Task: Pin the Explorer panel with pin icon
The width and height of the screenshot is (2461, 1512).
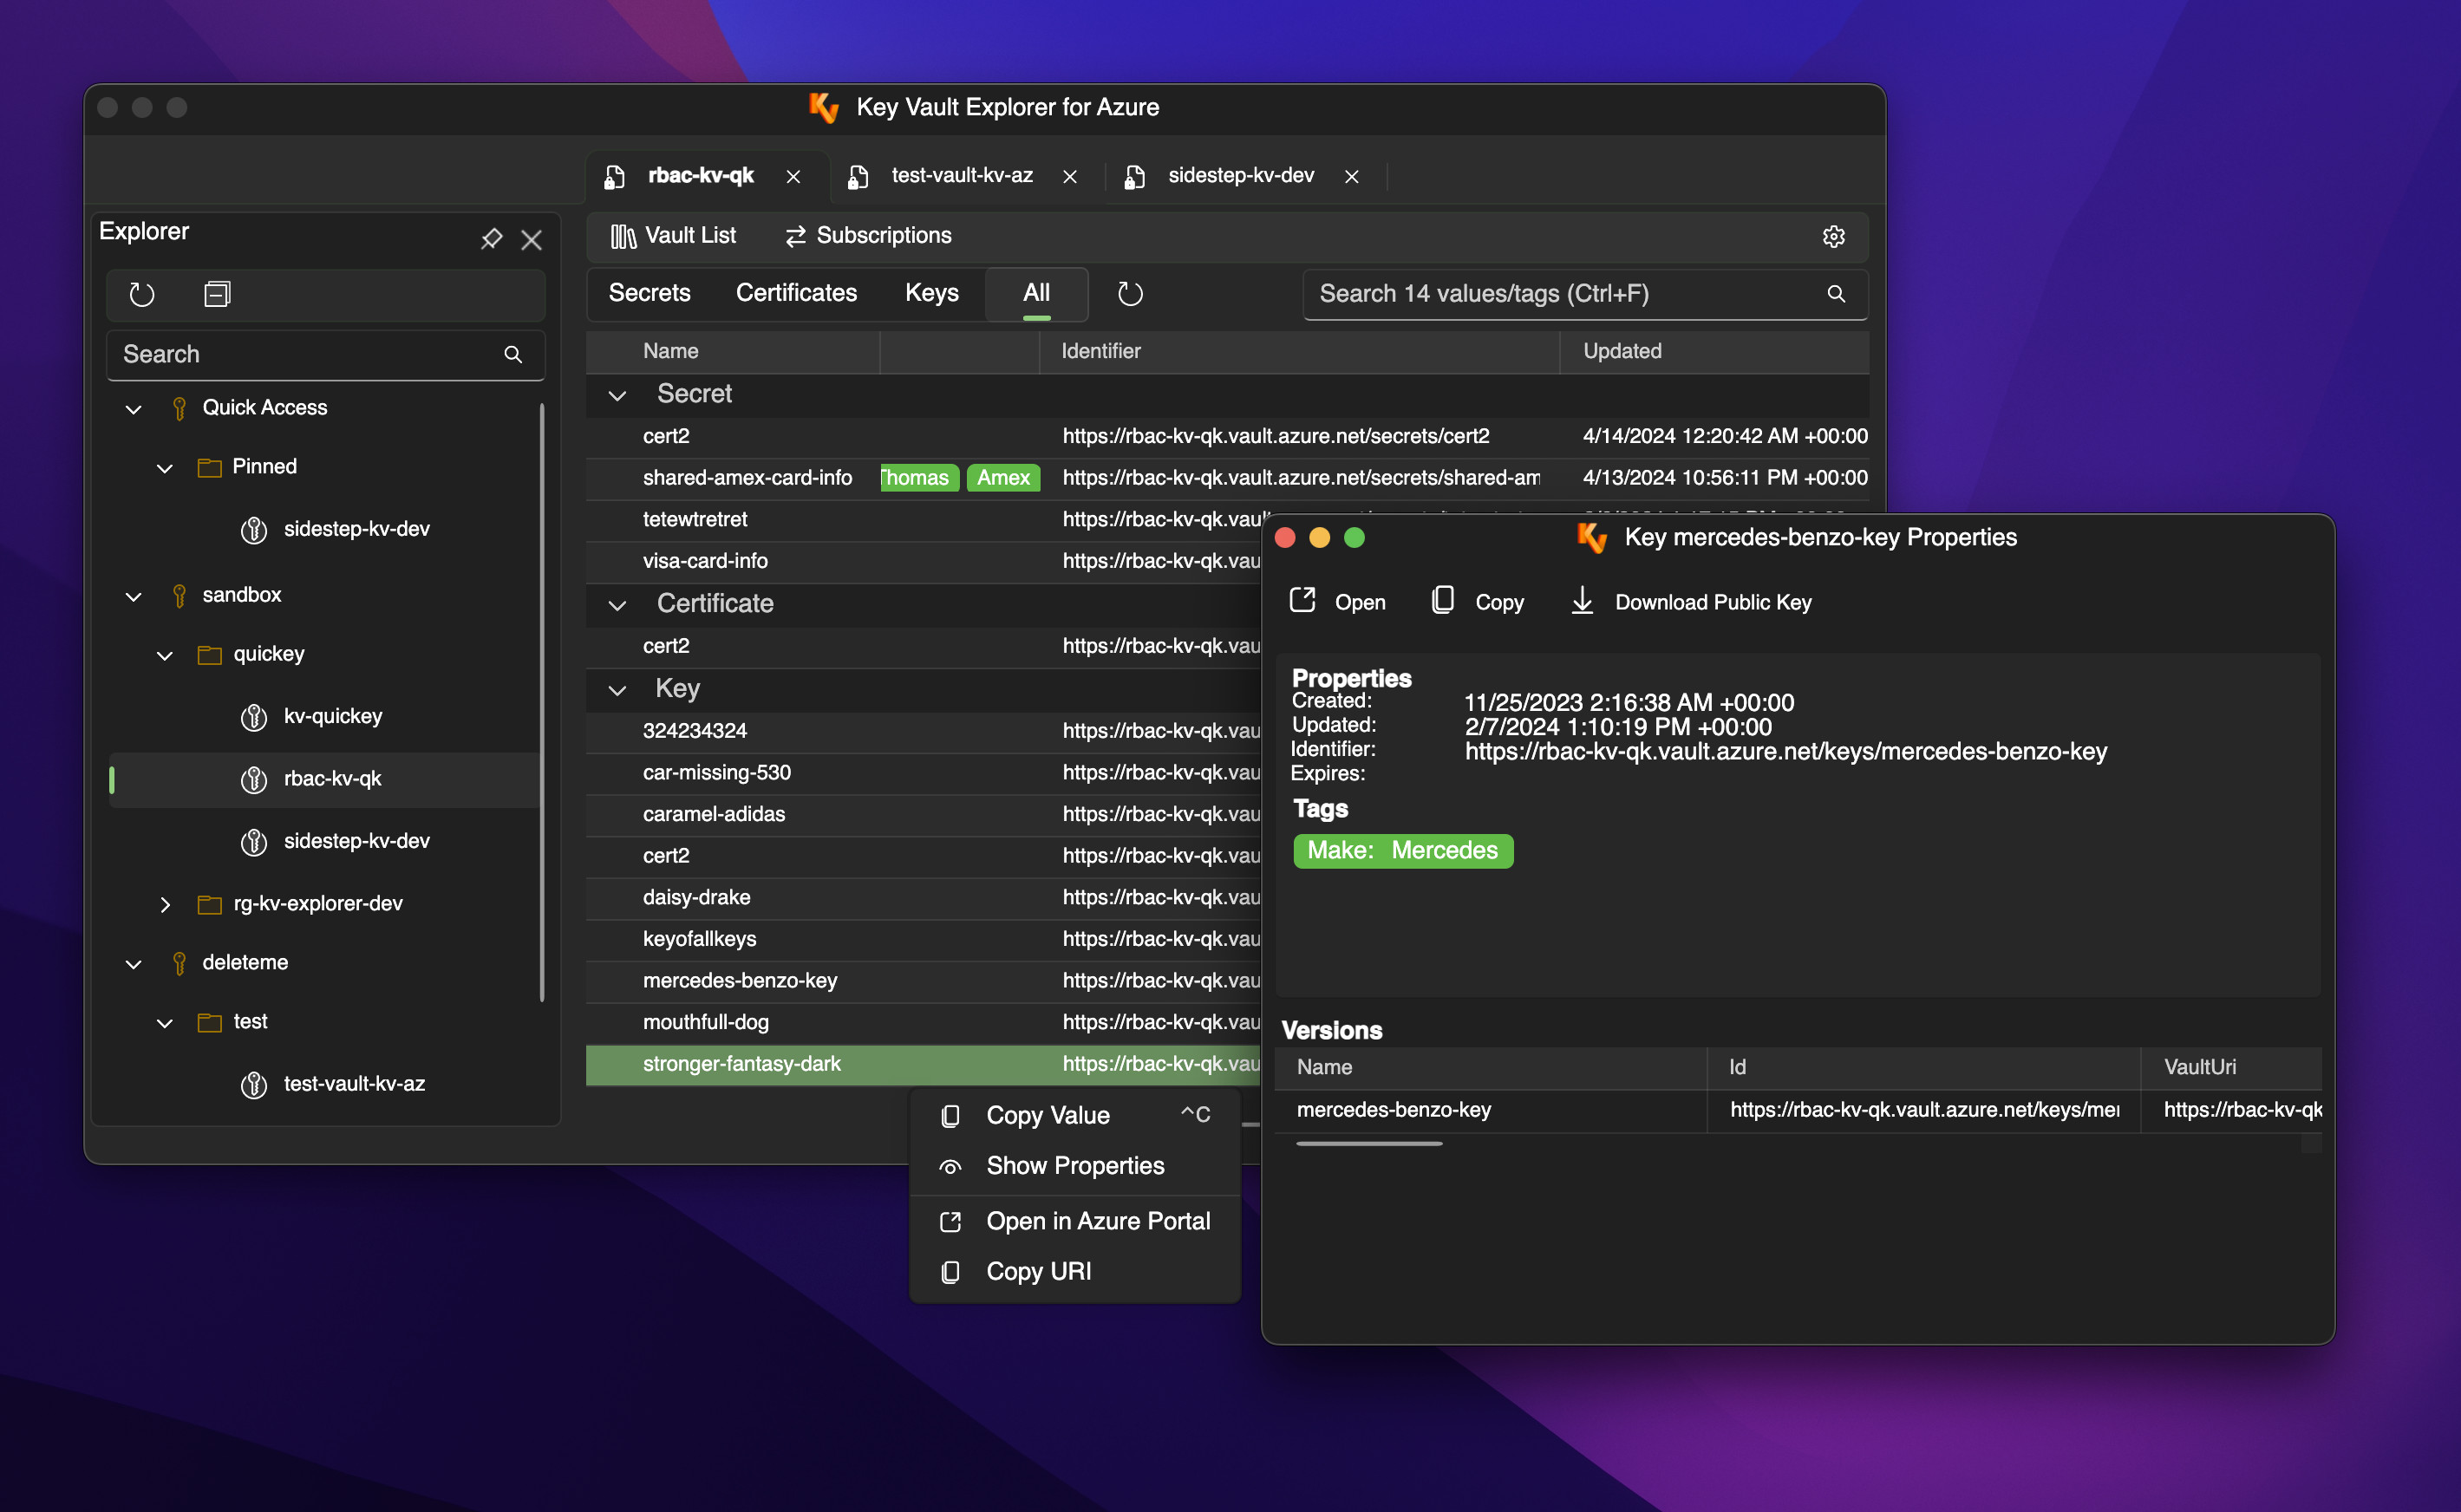Action: (491, 239)
